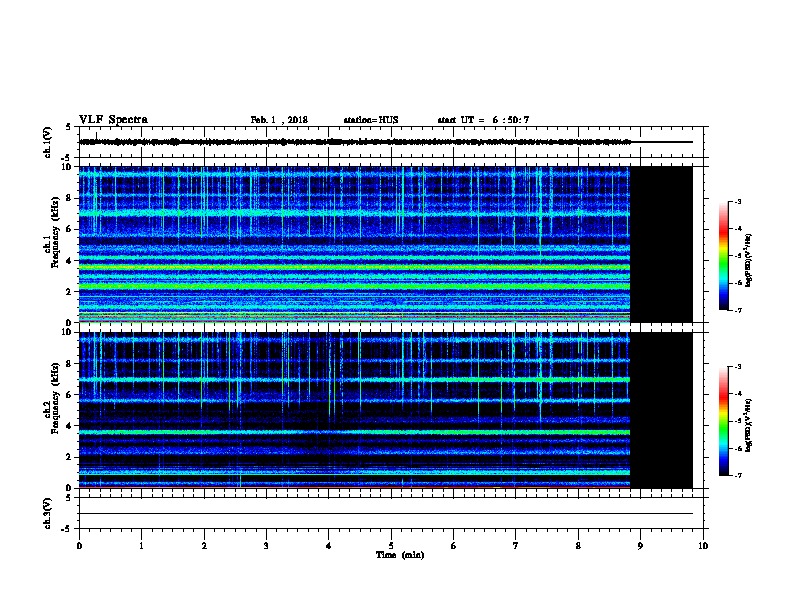Click the "Time (min)" x-axis title
792x612 pixels.
pyautogui.click(x=400, y=555)
